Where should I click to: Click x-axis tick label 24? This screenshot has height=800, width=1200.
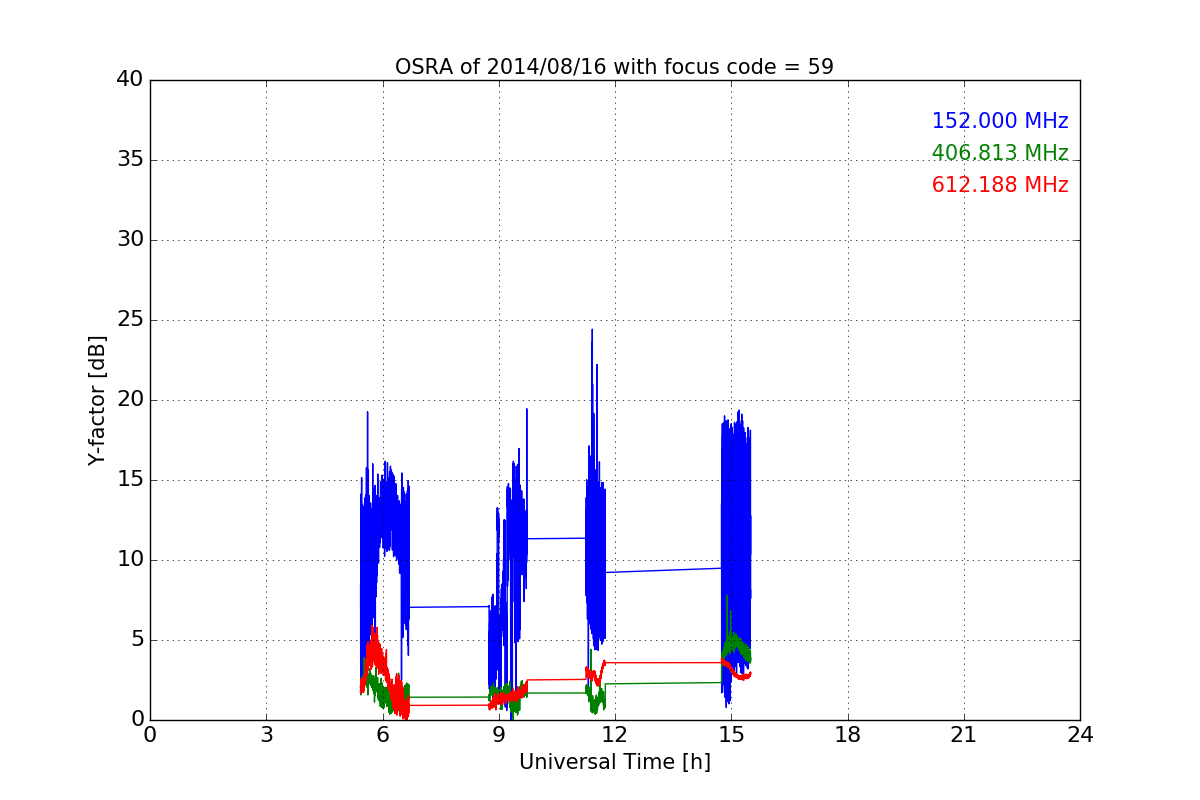click(x=1080, y=735)
